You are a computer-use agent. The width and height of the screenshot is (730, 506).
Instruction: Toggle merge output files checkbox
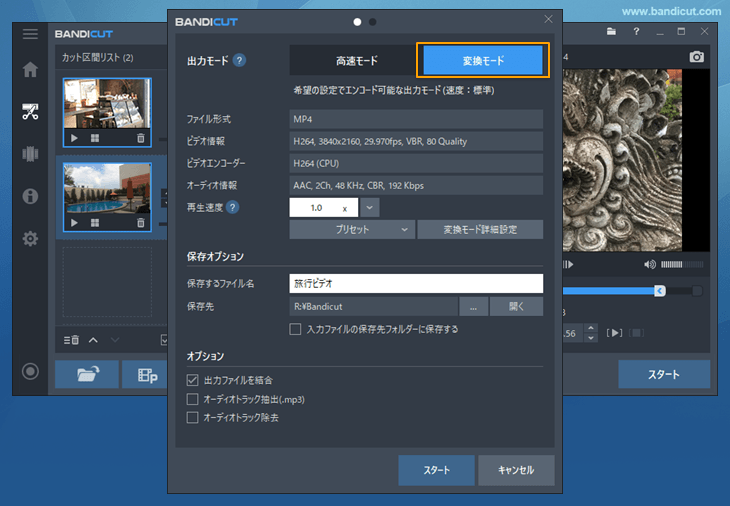tap(192, 380)
